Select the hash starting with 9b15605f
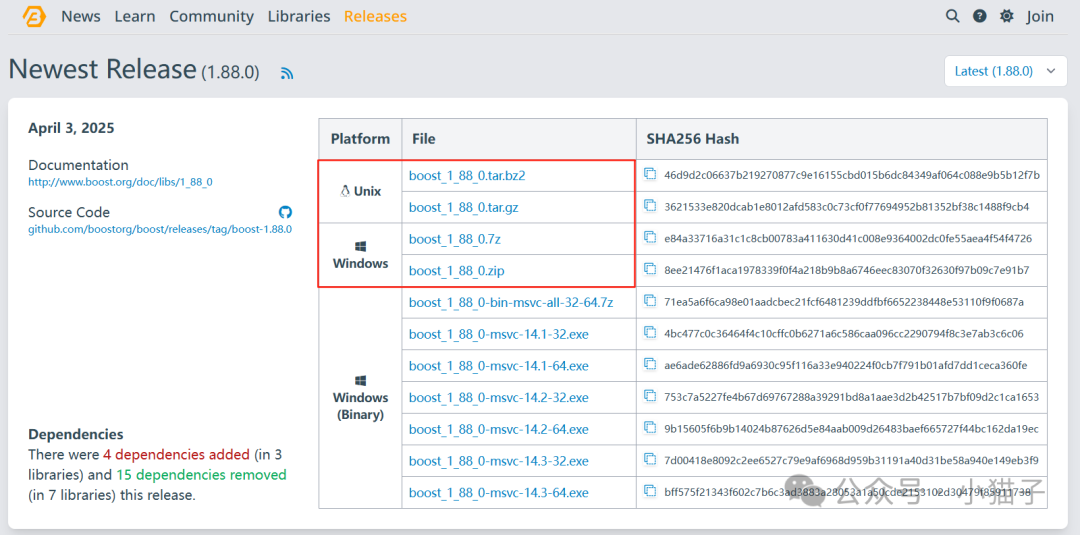Viewport: 1080px width, 535px height. [851, 428]
